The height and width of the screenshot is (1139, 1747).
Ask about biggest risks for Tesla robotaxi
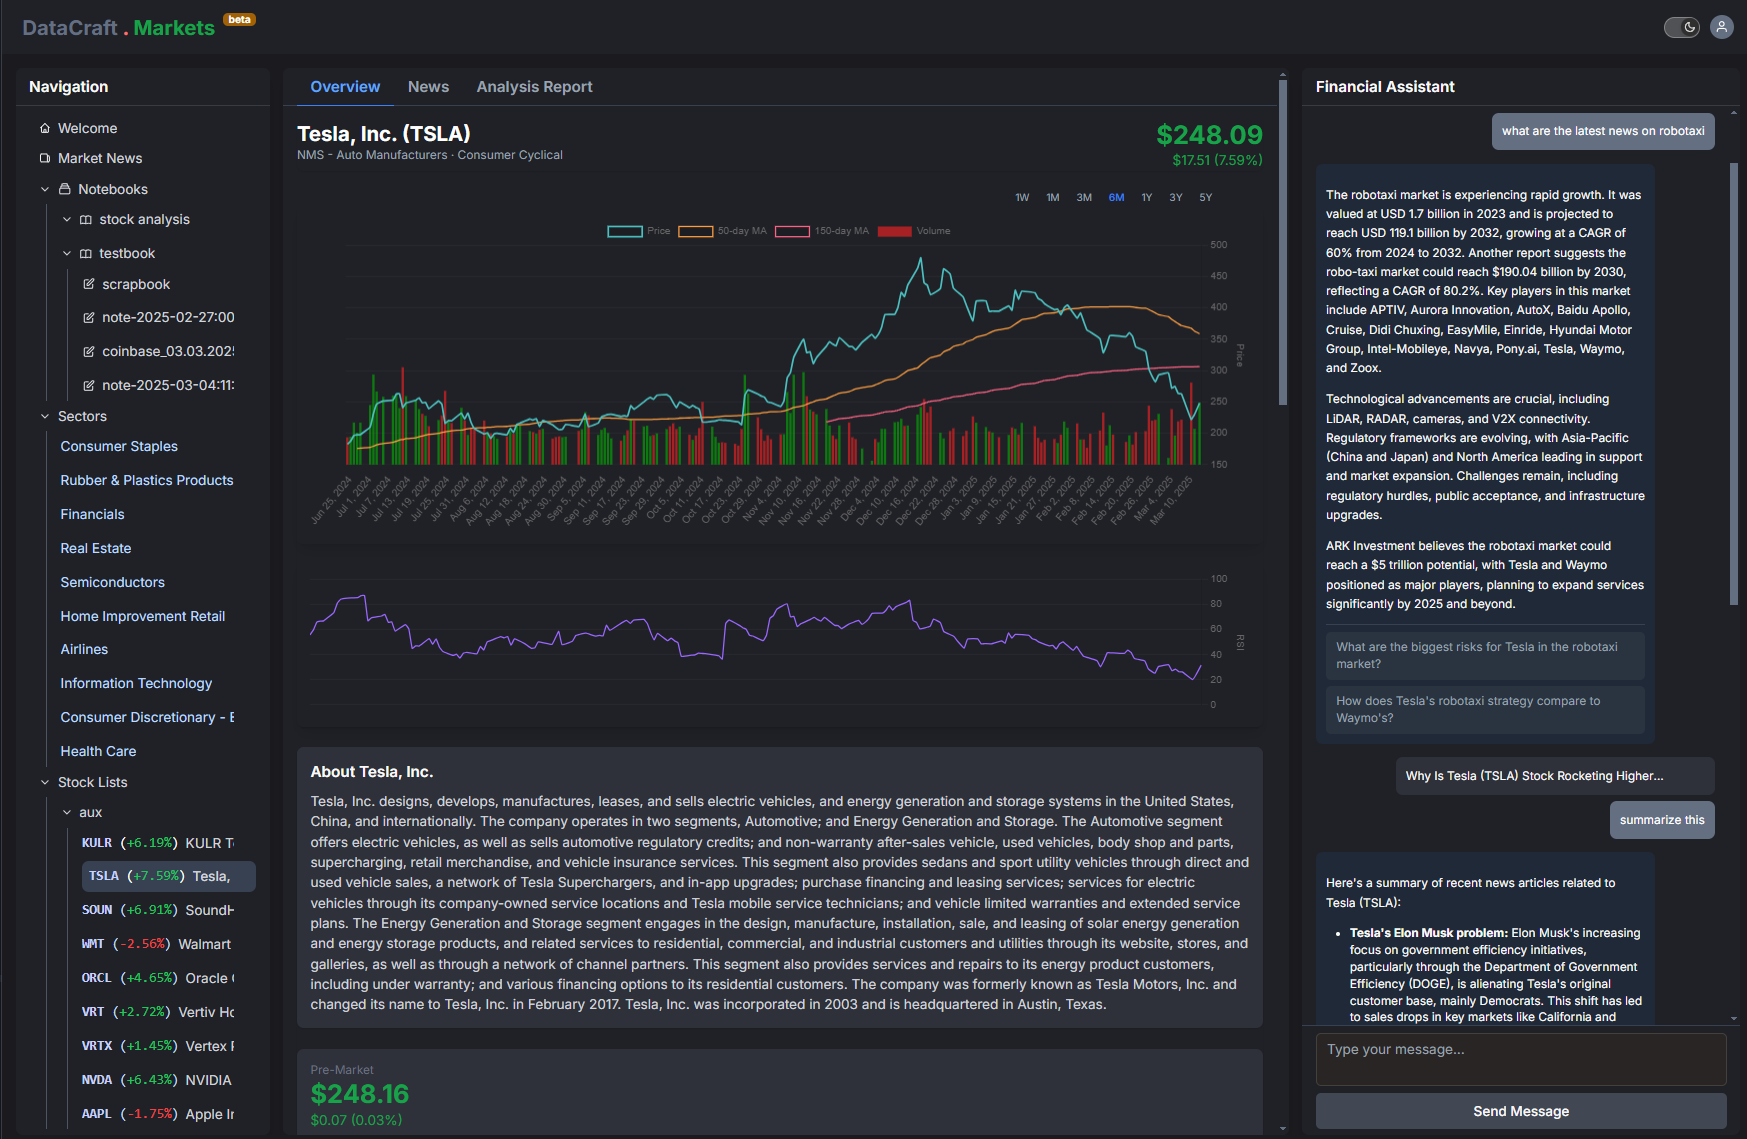1485,655
